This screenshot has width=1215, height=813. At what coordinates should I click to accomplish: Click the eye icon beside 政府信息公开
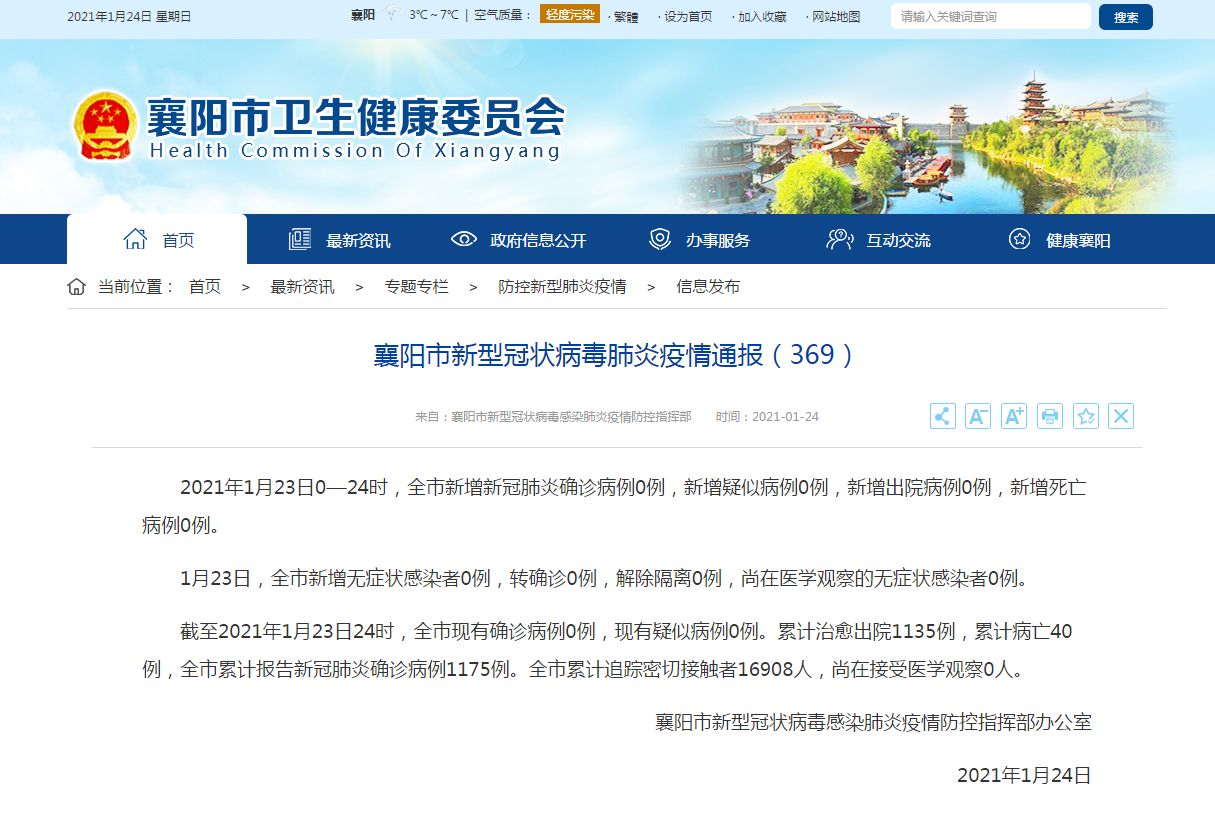click(x=464, y=239)
